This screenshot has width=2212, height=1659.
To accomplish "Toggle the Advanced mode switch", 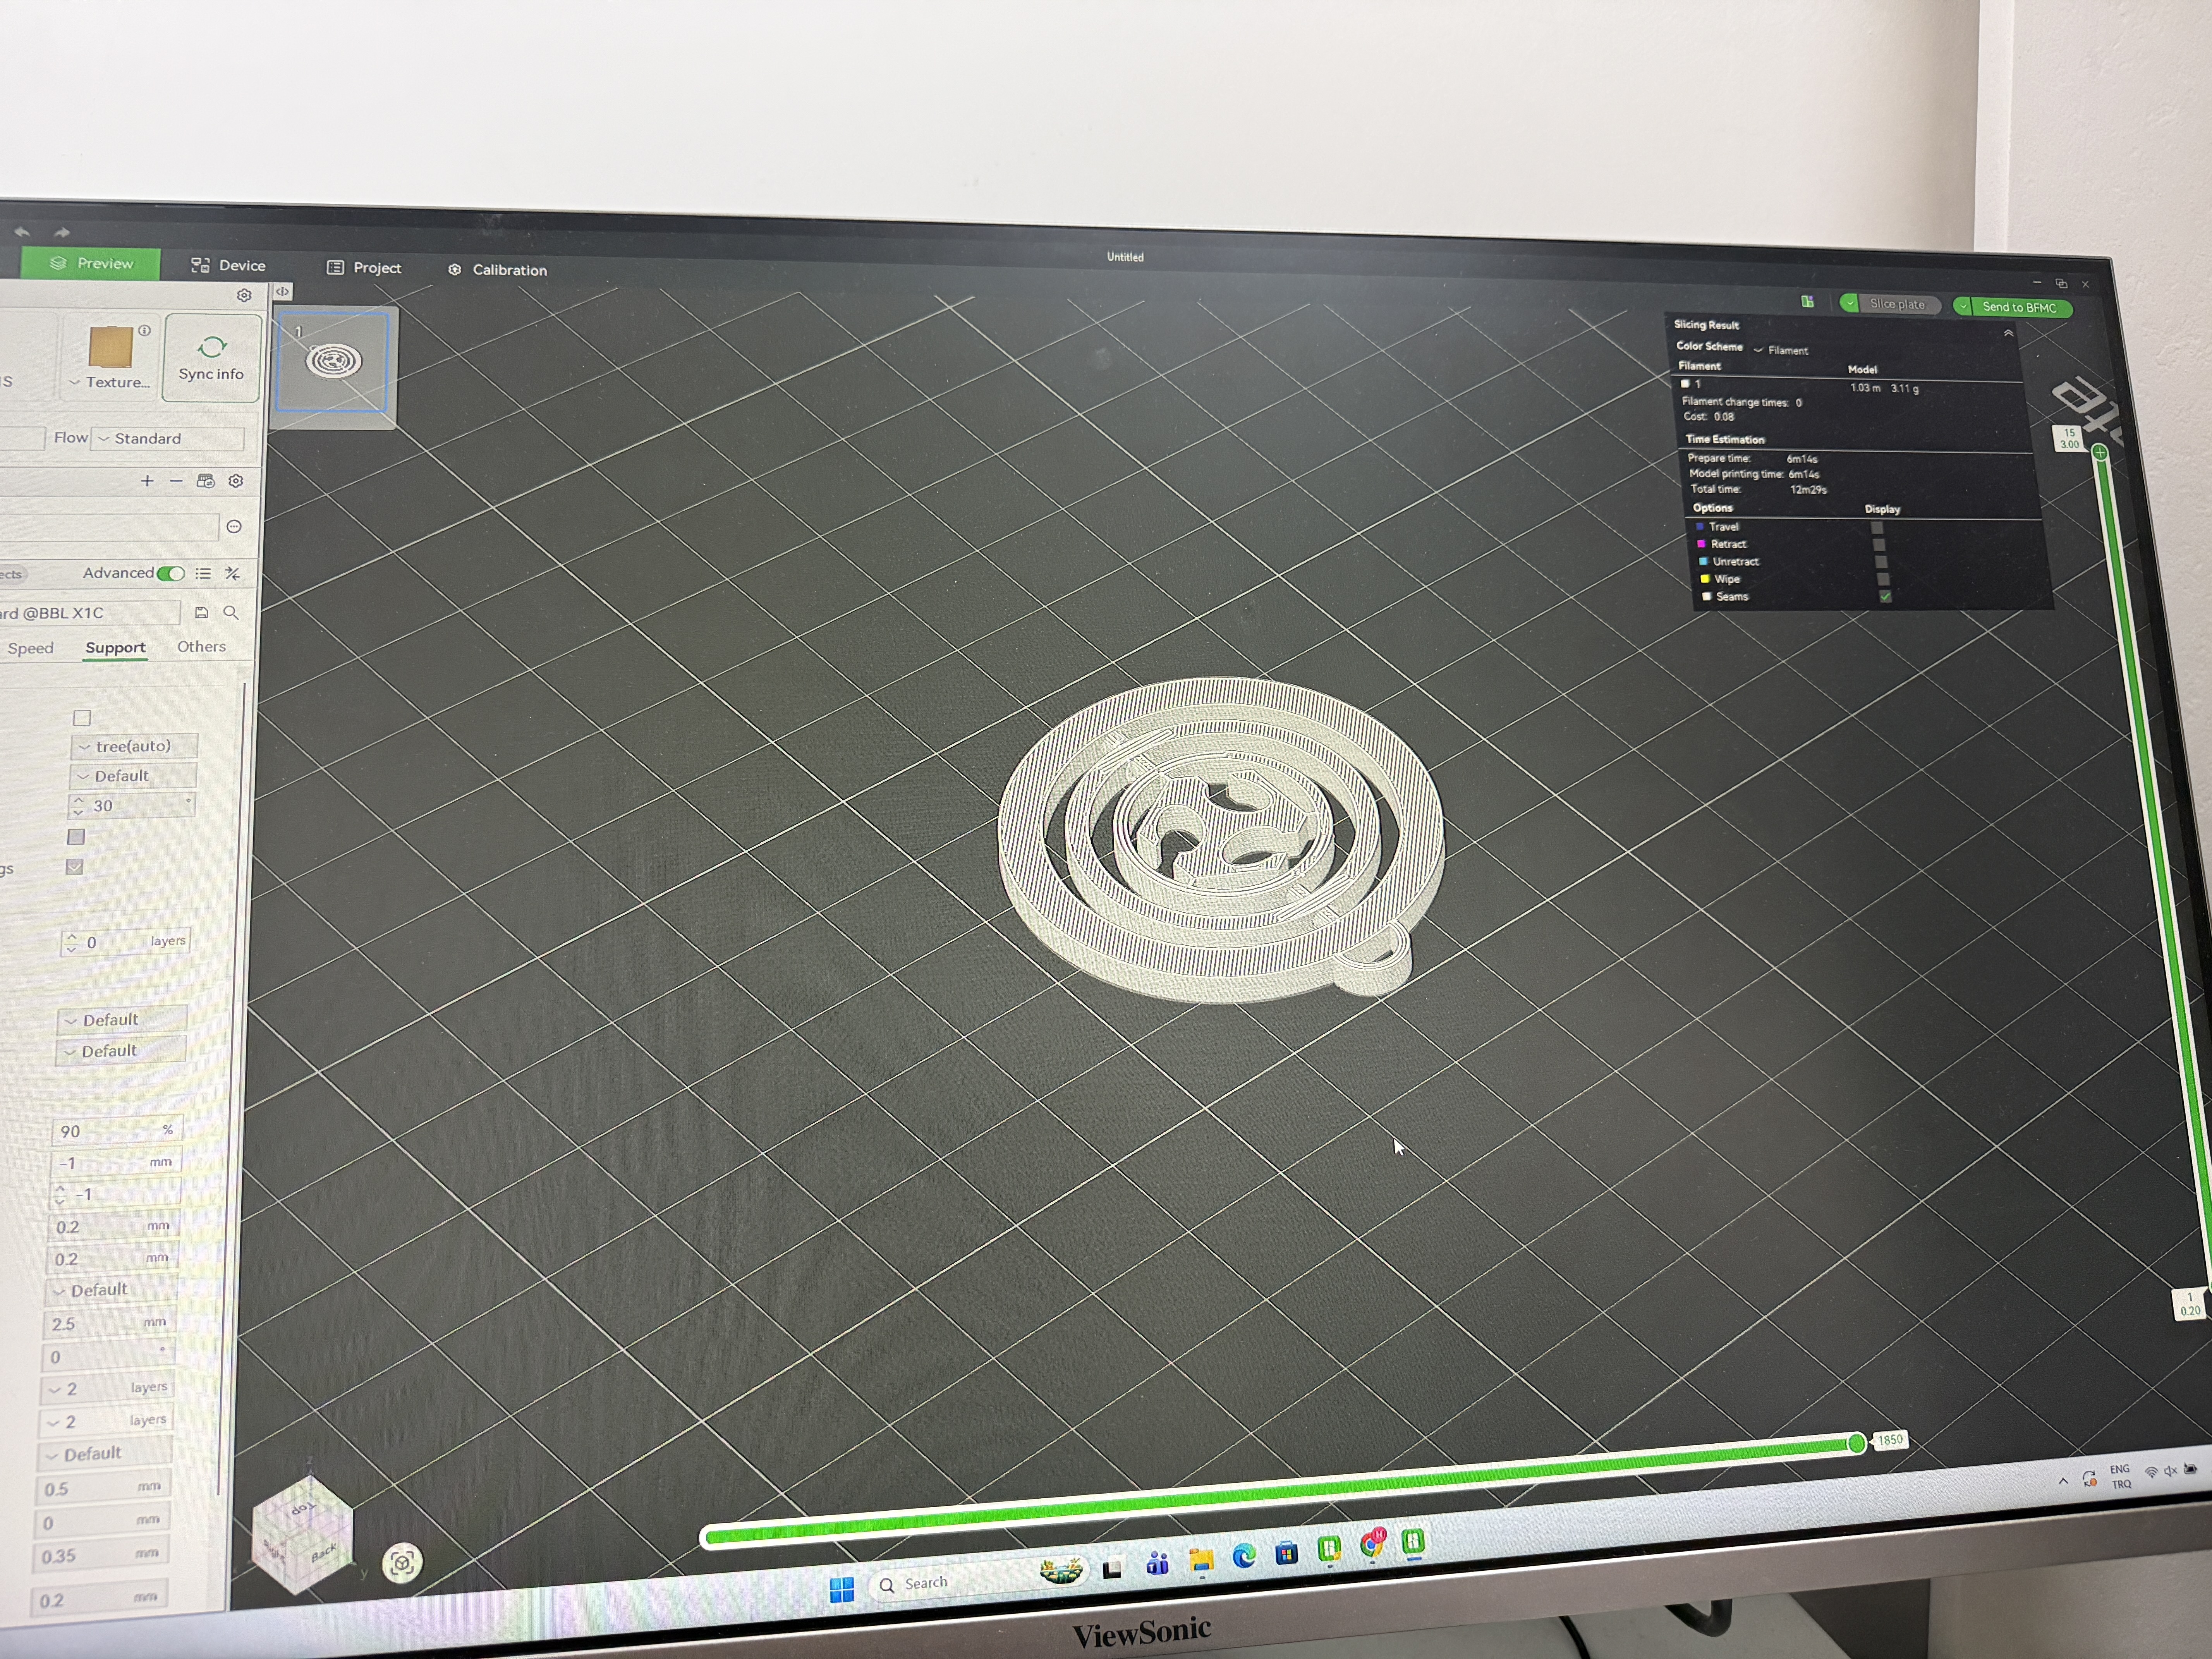I will click(x=171, y=573).
